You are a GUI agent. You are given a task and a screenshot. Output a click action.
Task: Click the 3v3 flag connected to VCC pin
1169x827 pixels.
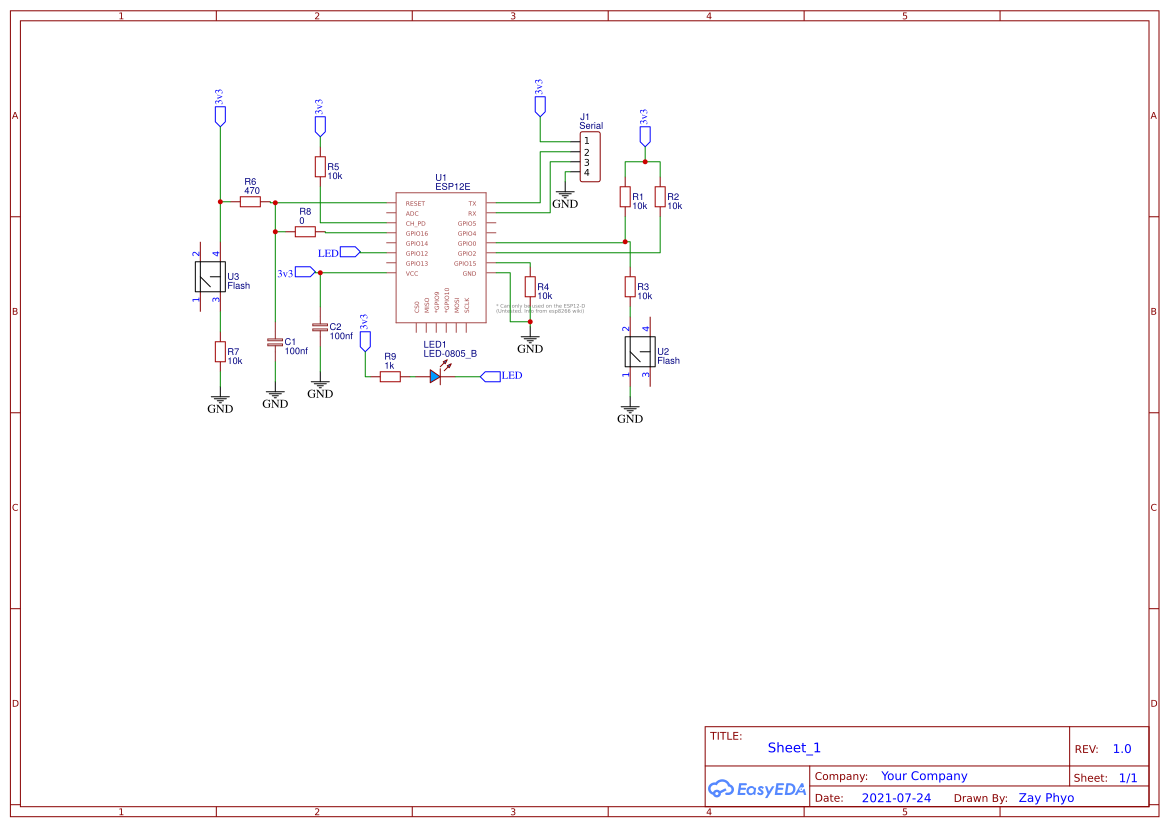click(x=297, y=273)
